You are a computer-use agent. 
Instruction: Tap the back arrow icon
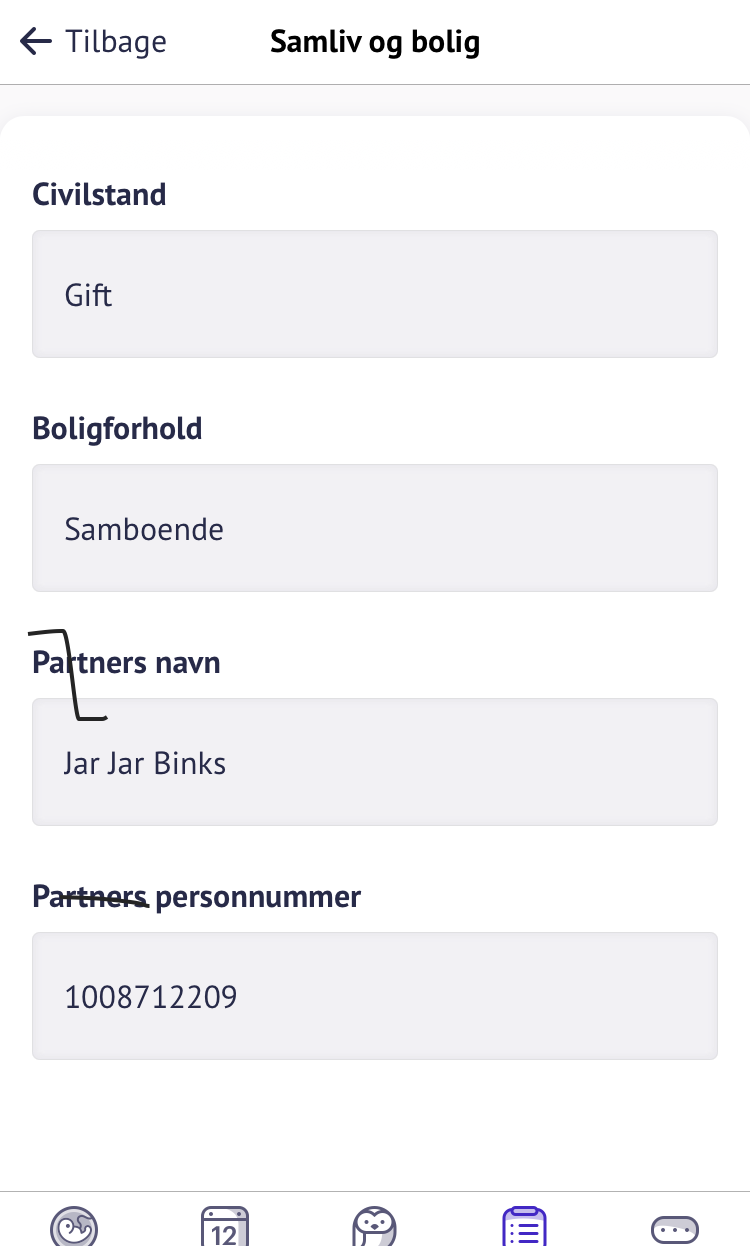tap(35, 42)
